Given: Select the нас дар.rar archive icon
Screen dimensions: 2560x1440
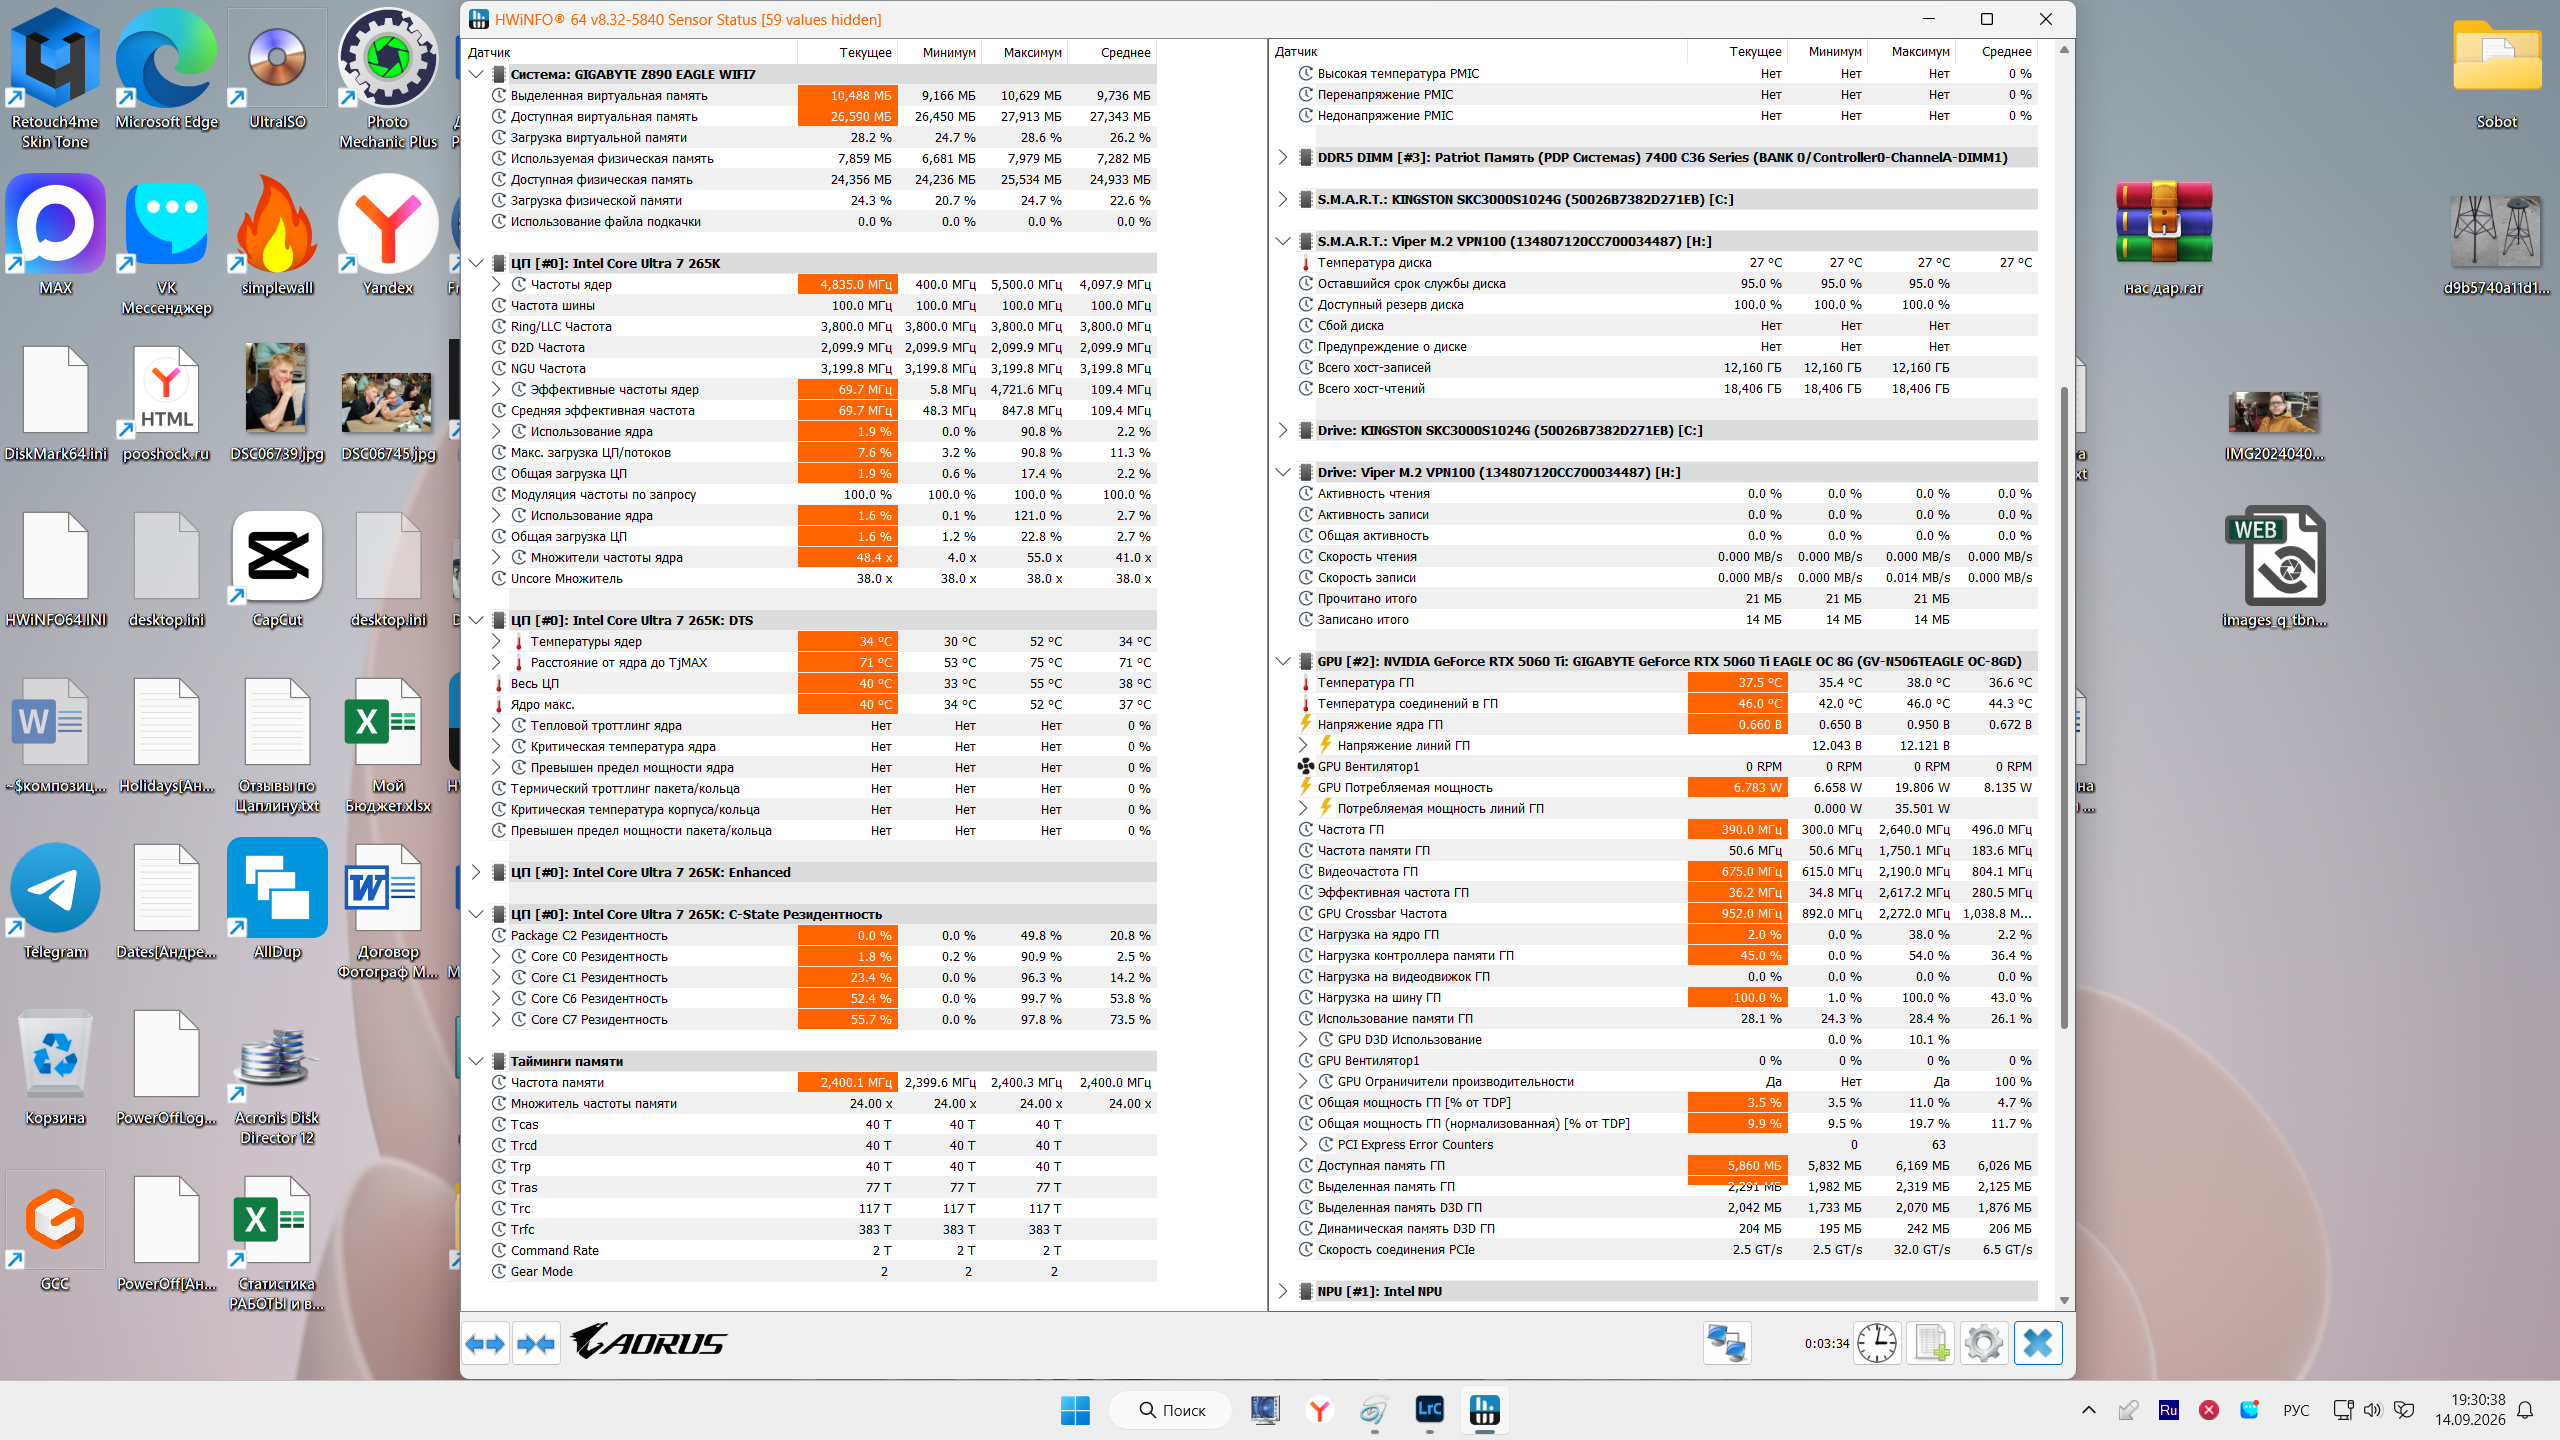Looking at the screenshot, I should tap(2164, 238).
